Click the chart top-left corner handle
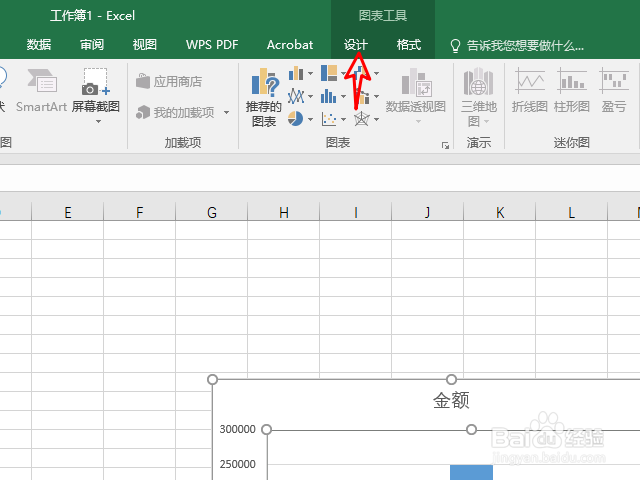The width and height of the screenshot is (640, 480). (x=212, y=380)
